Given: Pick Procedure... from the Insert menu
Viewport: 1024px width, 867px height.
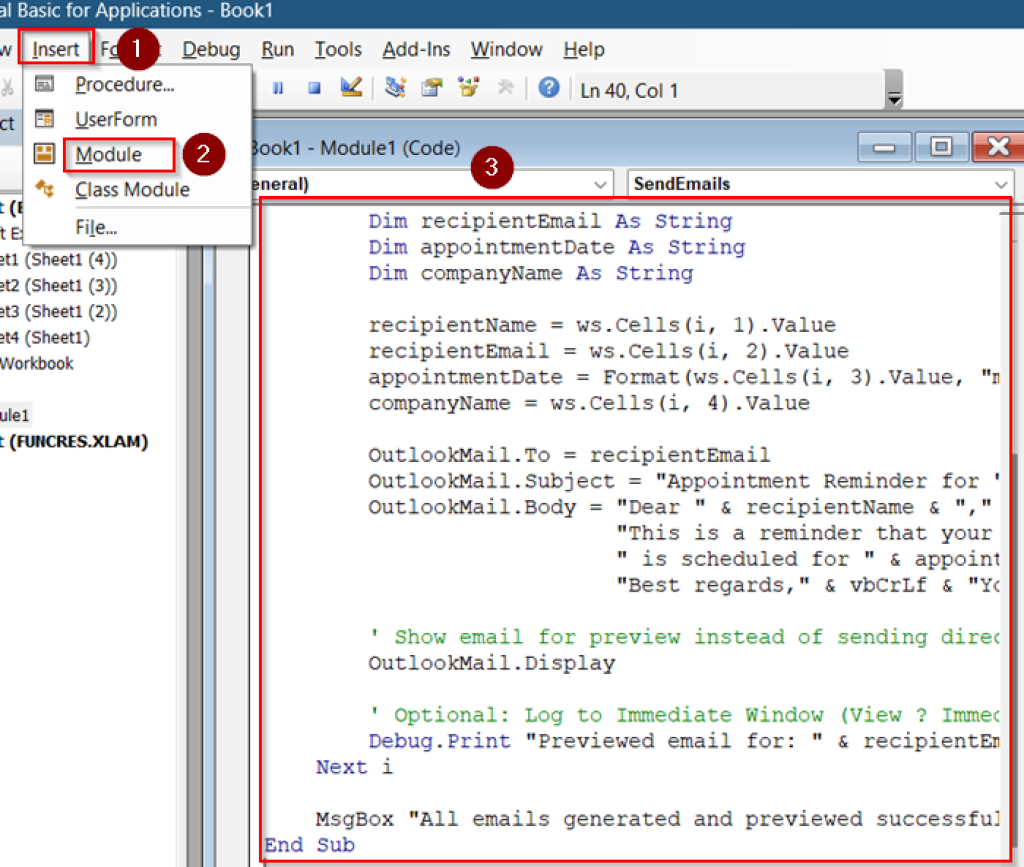Looking at the screenshot, I should pyautogui.click(x=125, y=85).
